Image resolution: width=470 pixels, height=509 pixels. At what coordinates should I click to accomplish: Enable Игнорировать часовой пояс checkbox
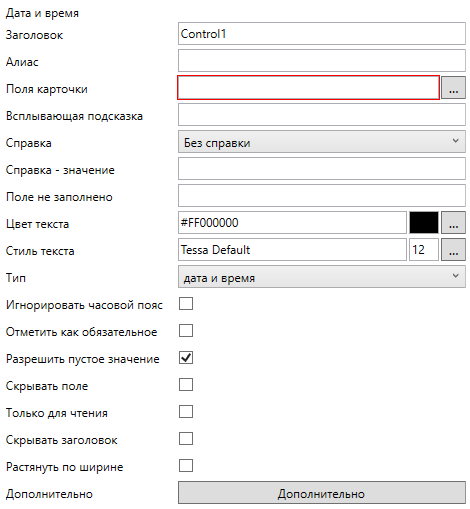[x=186, y=304]
